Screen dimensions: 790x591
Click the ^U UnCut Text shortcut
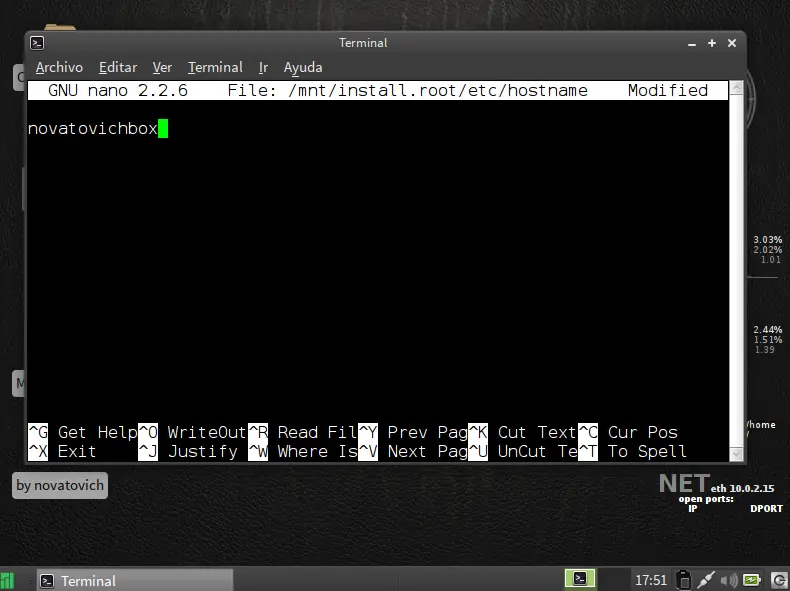[x=523, y=451]
